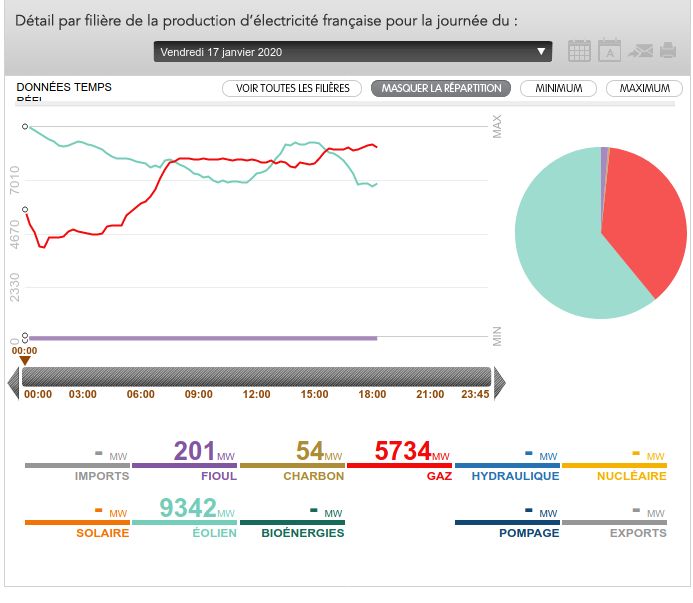Open the date dropdown showing Vendredi 17 janvier 2020
The image size is (693, 603).
pos(353,52)
